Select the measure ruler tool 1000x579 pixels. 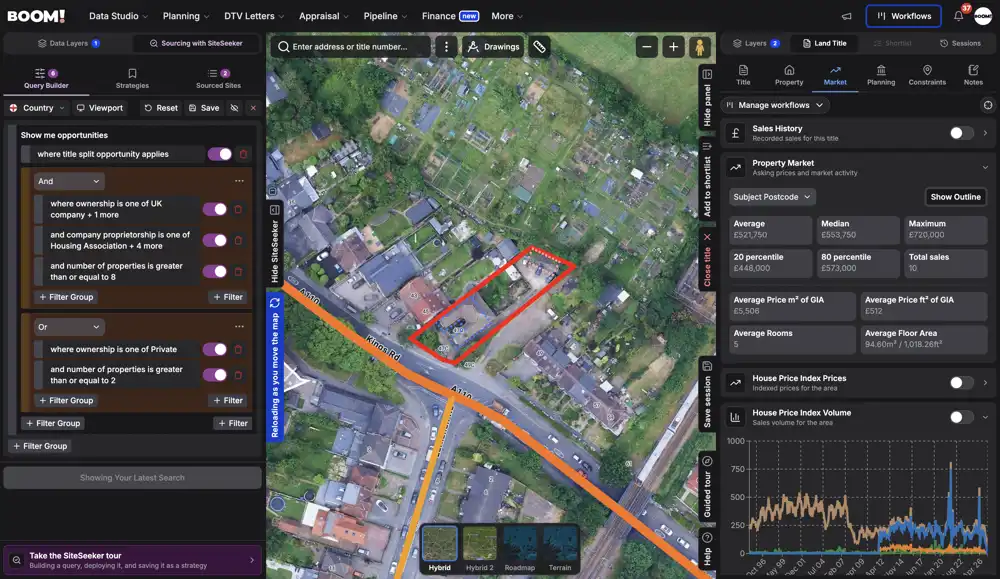[x=540, y=47]
